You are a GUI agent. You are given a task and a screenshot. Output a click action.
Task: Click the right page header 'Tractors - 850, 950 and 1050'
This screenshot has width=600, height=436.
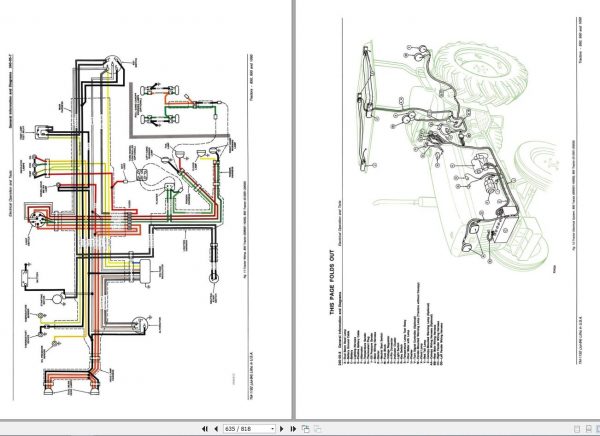(580, 40)
